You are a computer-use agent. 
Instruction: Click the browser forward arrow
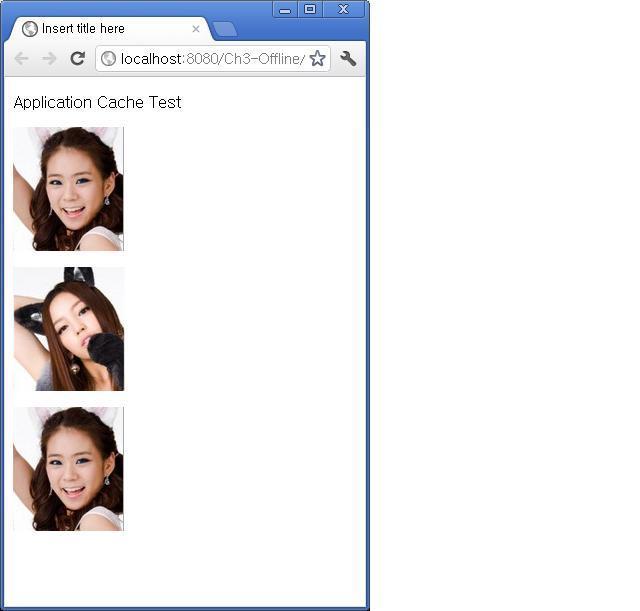coord(49,59)
